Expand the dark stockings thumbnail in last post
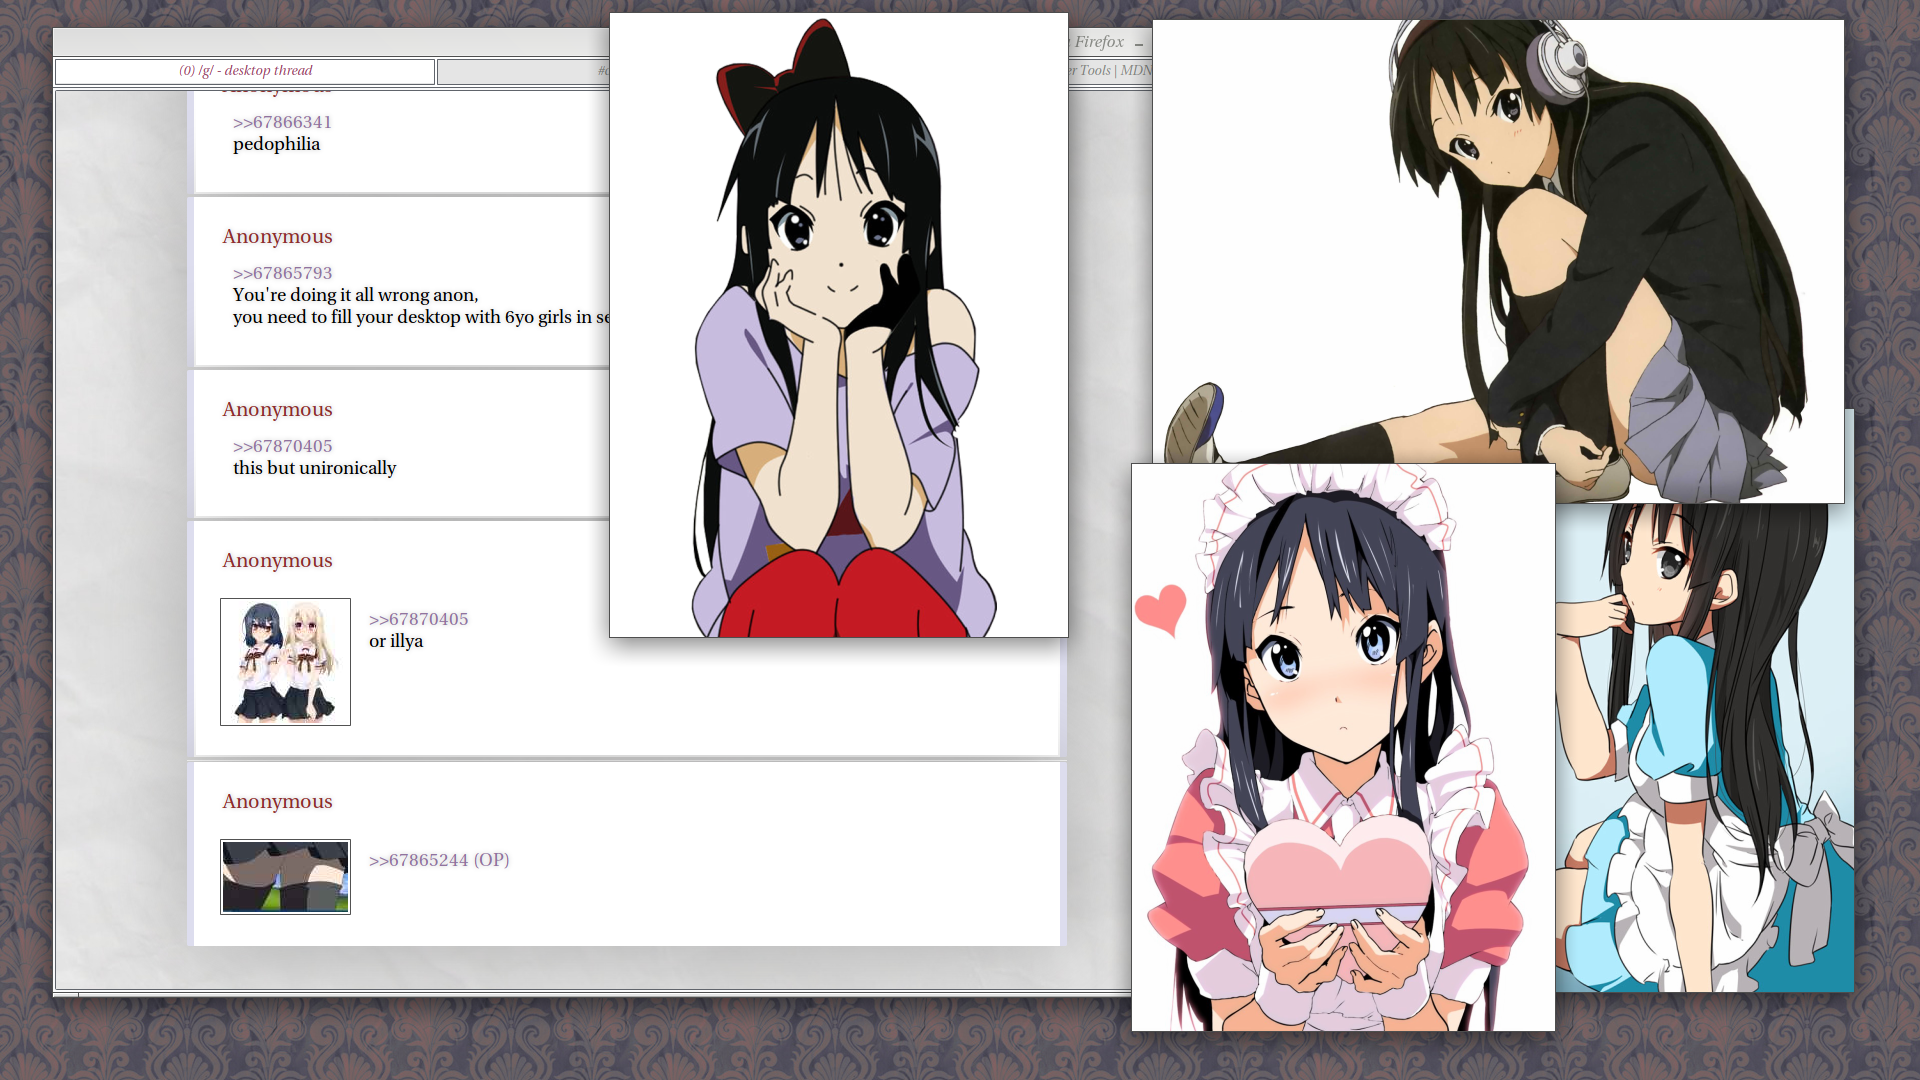 [285, 877]
